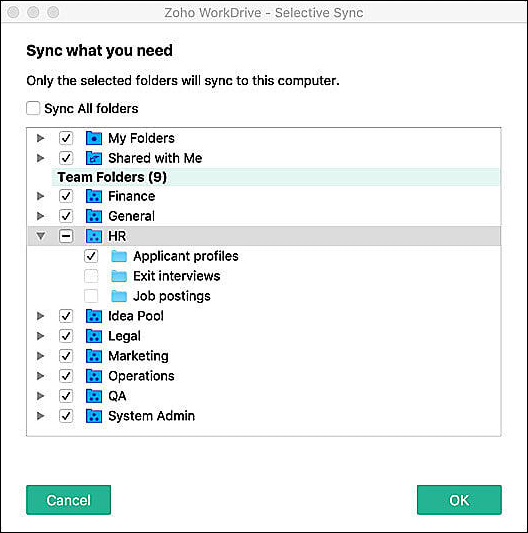528x533 pixels.
Task: Click the Team Folders (9) header row
Action: (x=275, y=177)
